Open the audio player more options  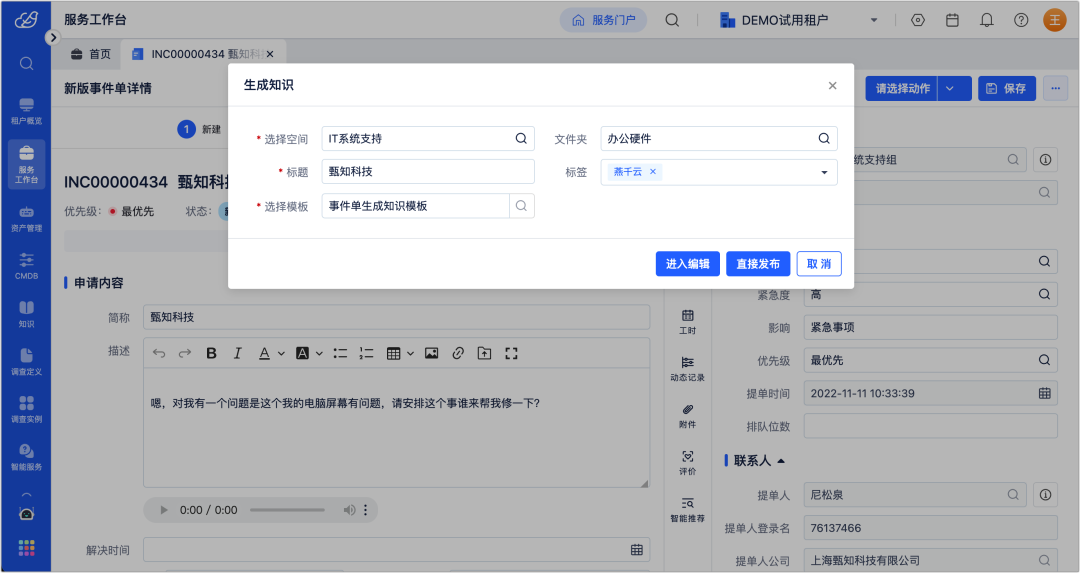[x=366, y=510]
